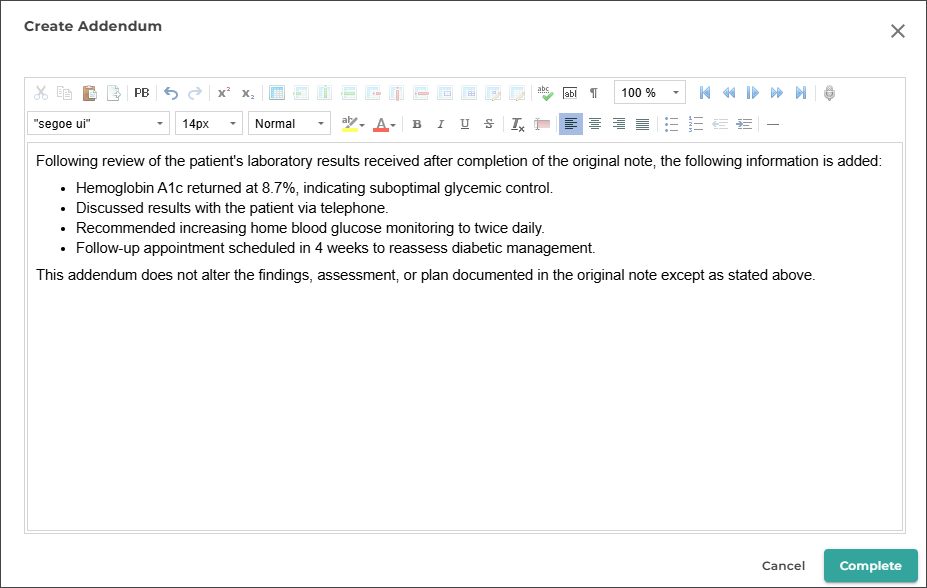Viewport: 927px width, 588px height.
Task: Click the "Discussed results with the patient" bullet
Action: click(232, 208)
